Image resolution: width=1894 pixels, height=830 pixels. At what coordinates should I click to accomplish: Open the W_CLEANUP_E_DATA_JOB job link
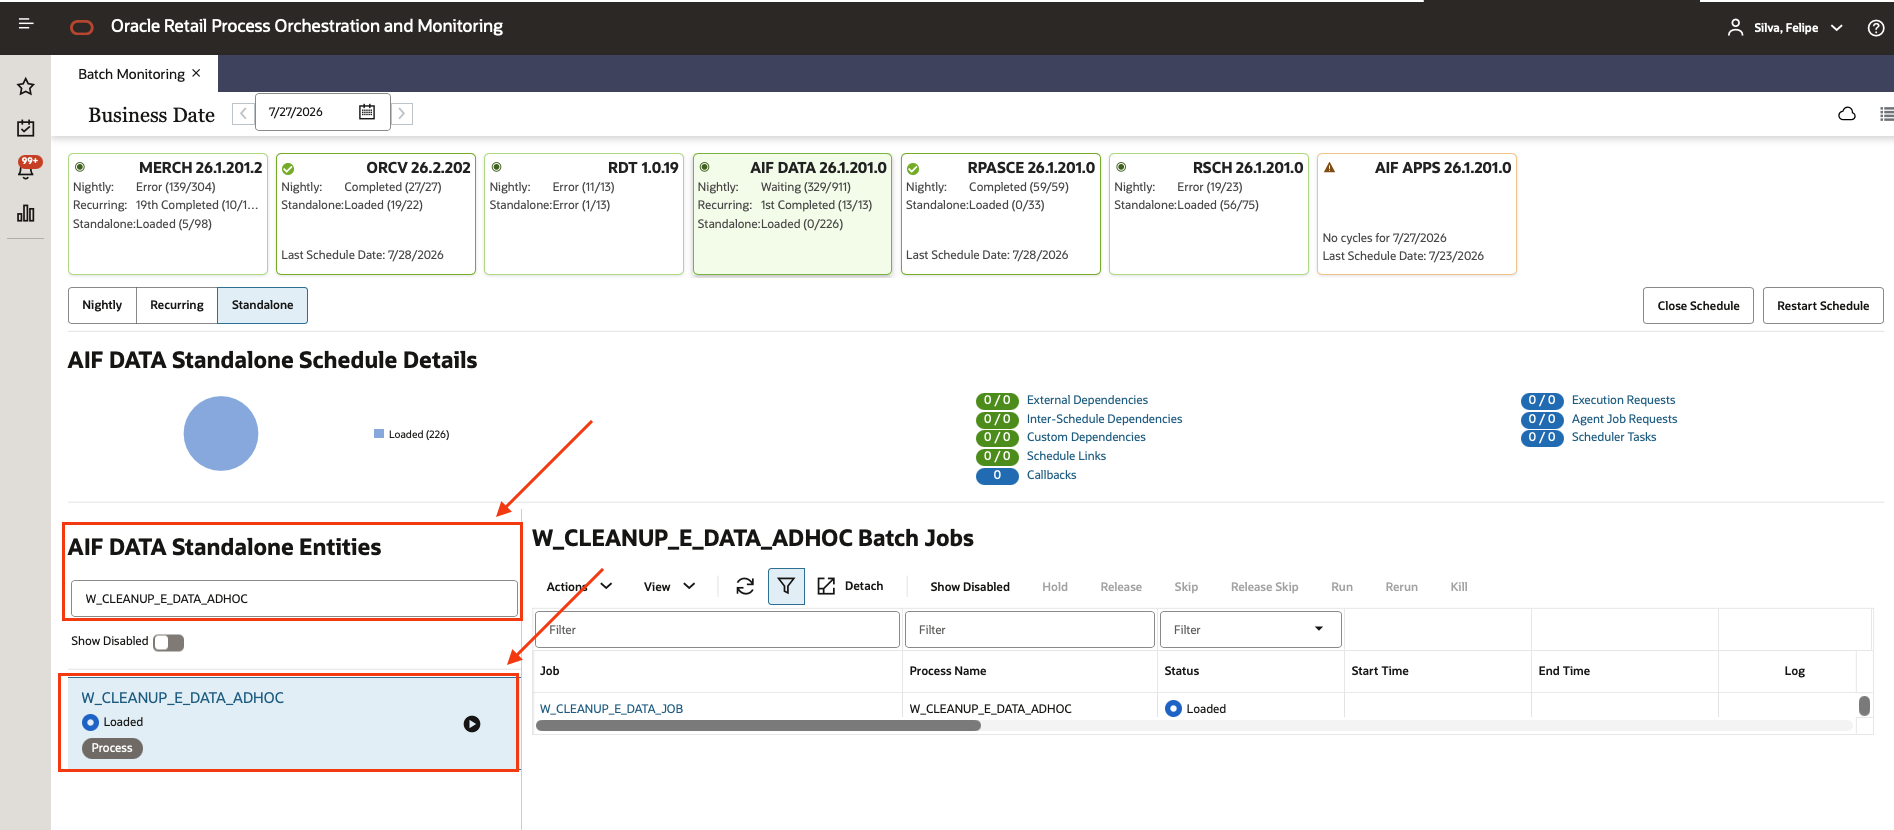[611, 709]
